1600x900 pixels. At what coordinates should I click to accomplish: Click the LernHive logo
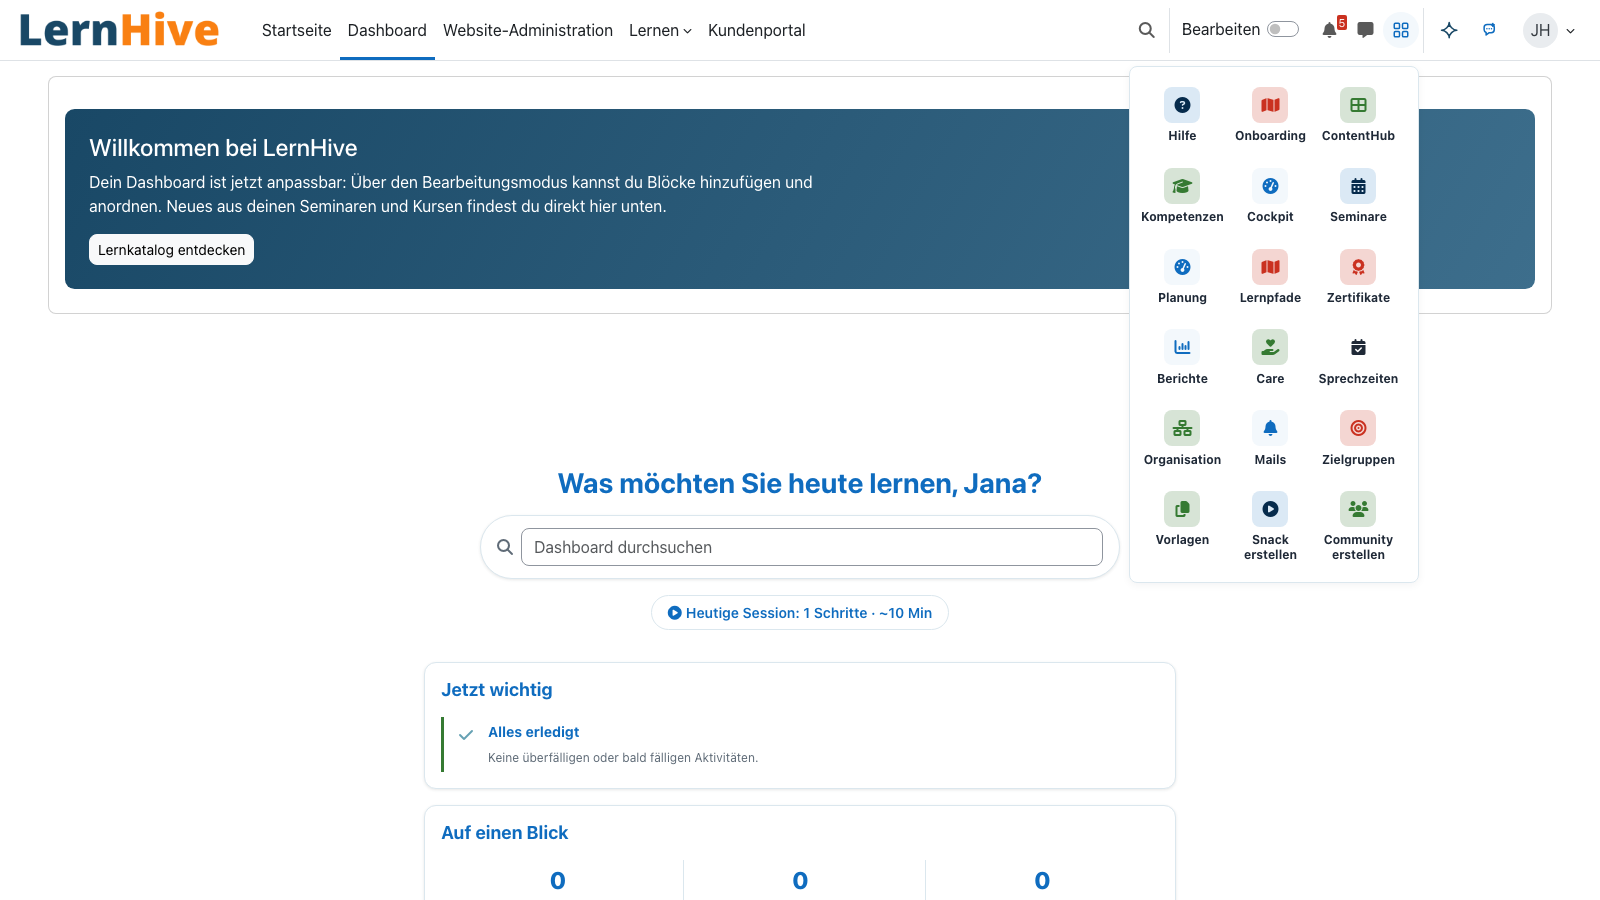[119, 30]
